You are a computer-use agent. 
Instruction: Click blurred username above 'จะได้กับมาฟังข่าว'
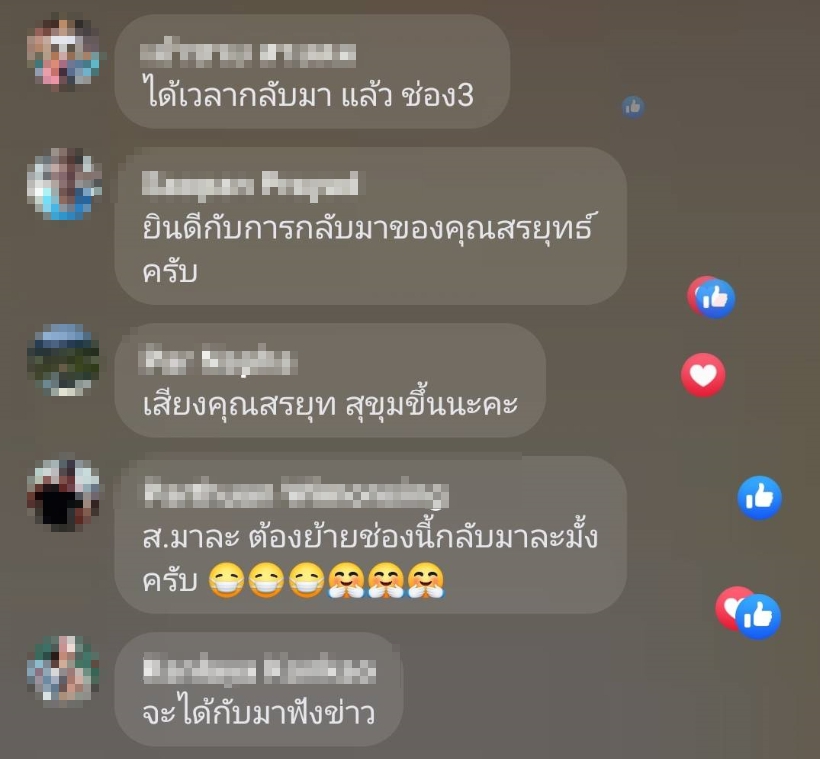tap(259, 670)
